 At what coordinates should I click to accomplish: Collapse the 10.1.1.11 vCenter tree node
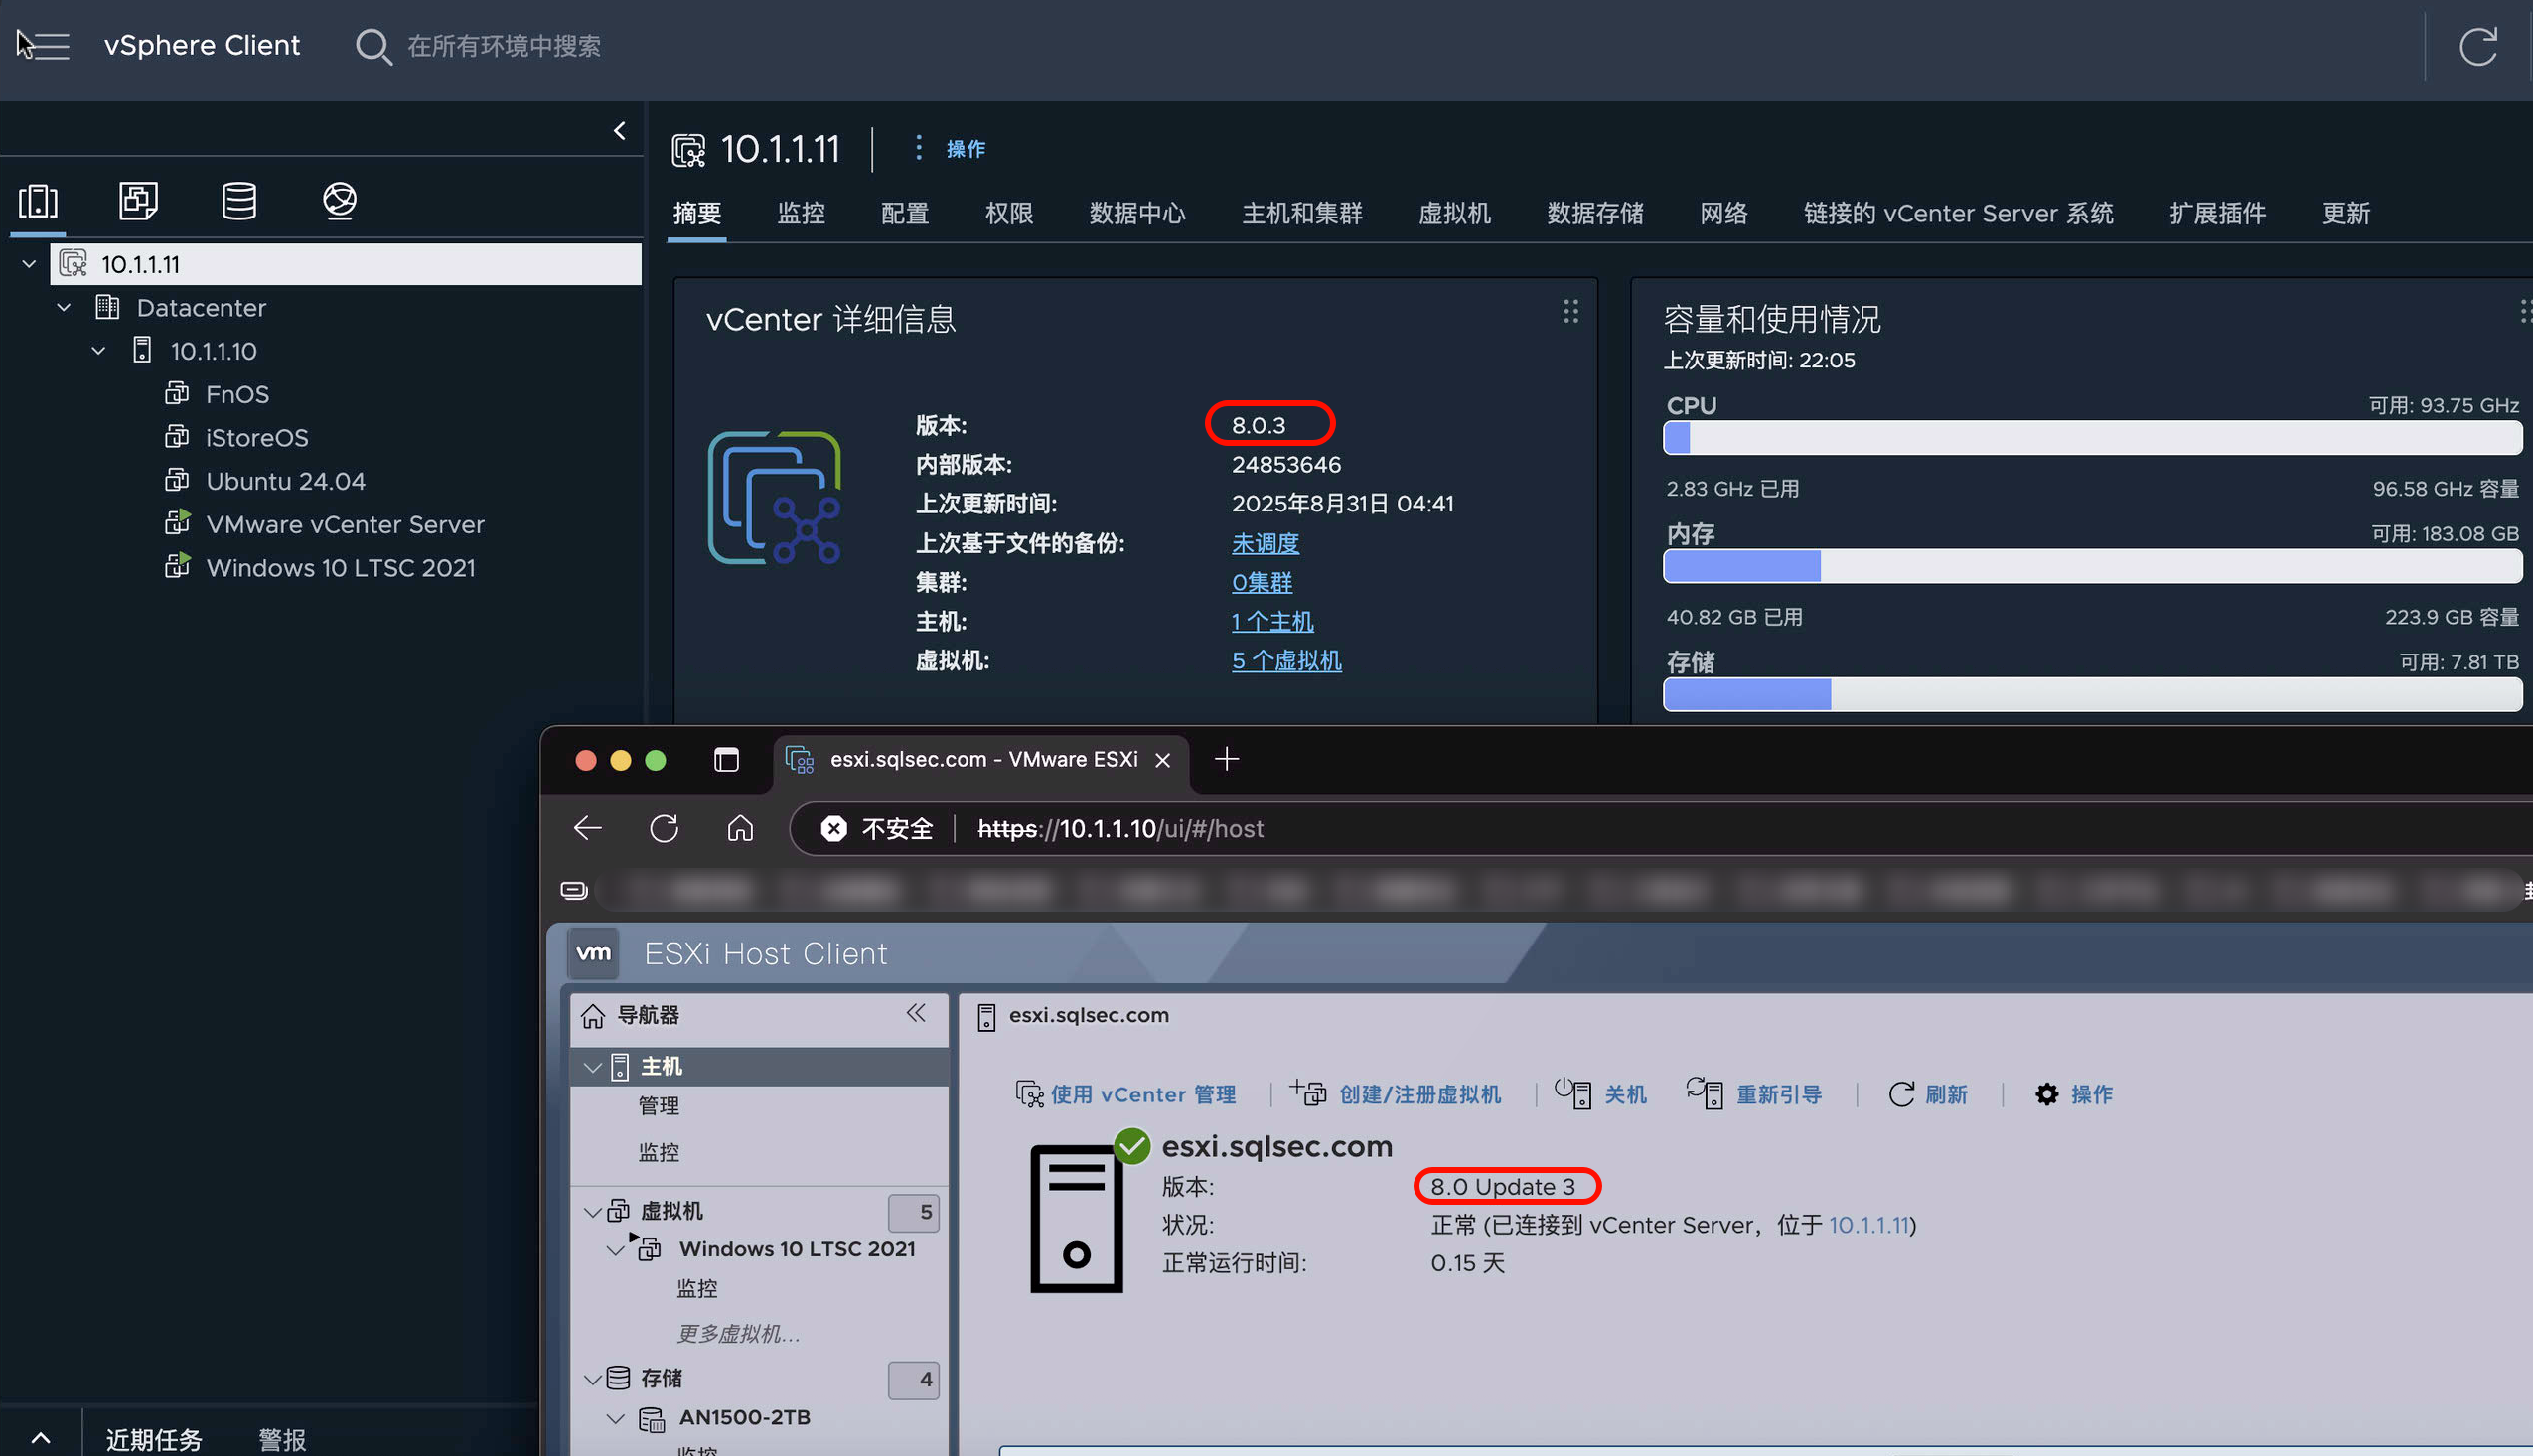[x=29, y=264]
